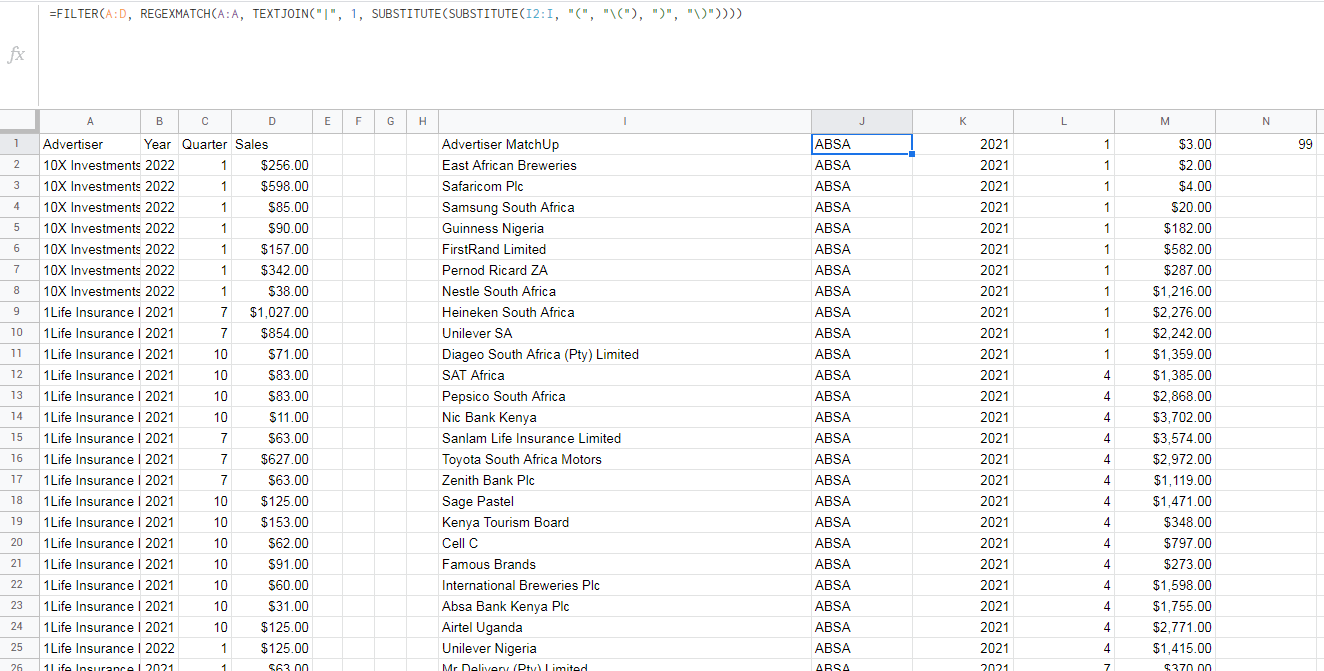Click the $854.00 sales cell
The height and width of the screenshot is (671, 1324).
pos(272,333)
